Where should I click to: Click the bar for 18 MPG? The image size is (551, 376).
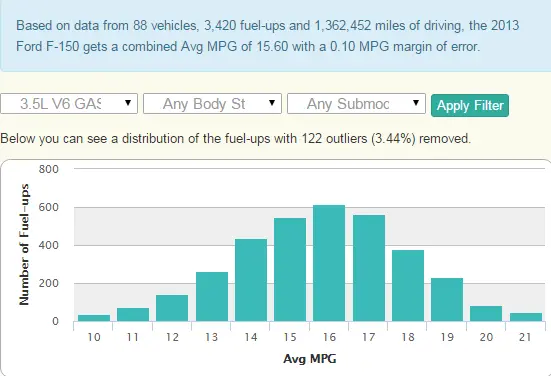coord(408,286)
